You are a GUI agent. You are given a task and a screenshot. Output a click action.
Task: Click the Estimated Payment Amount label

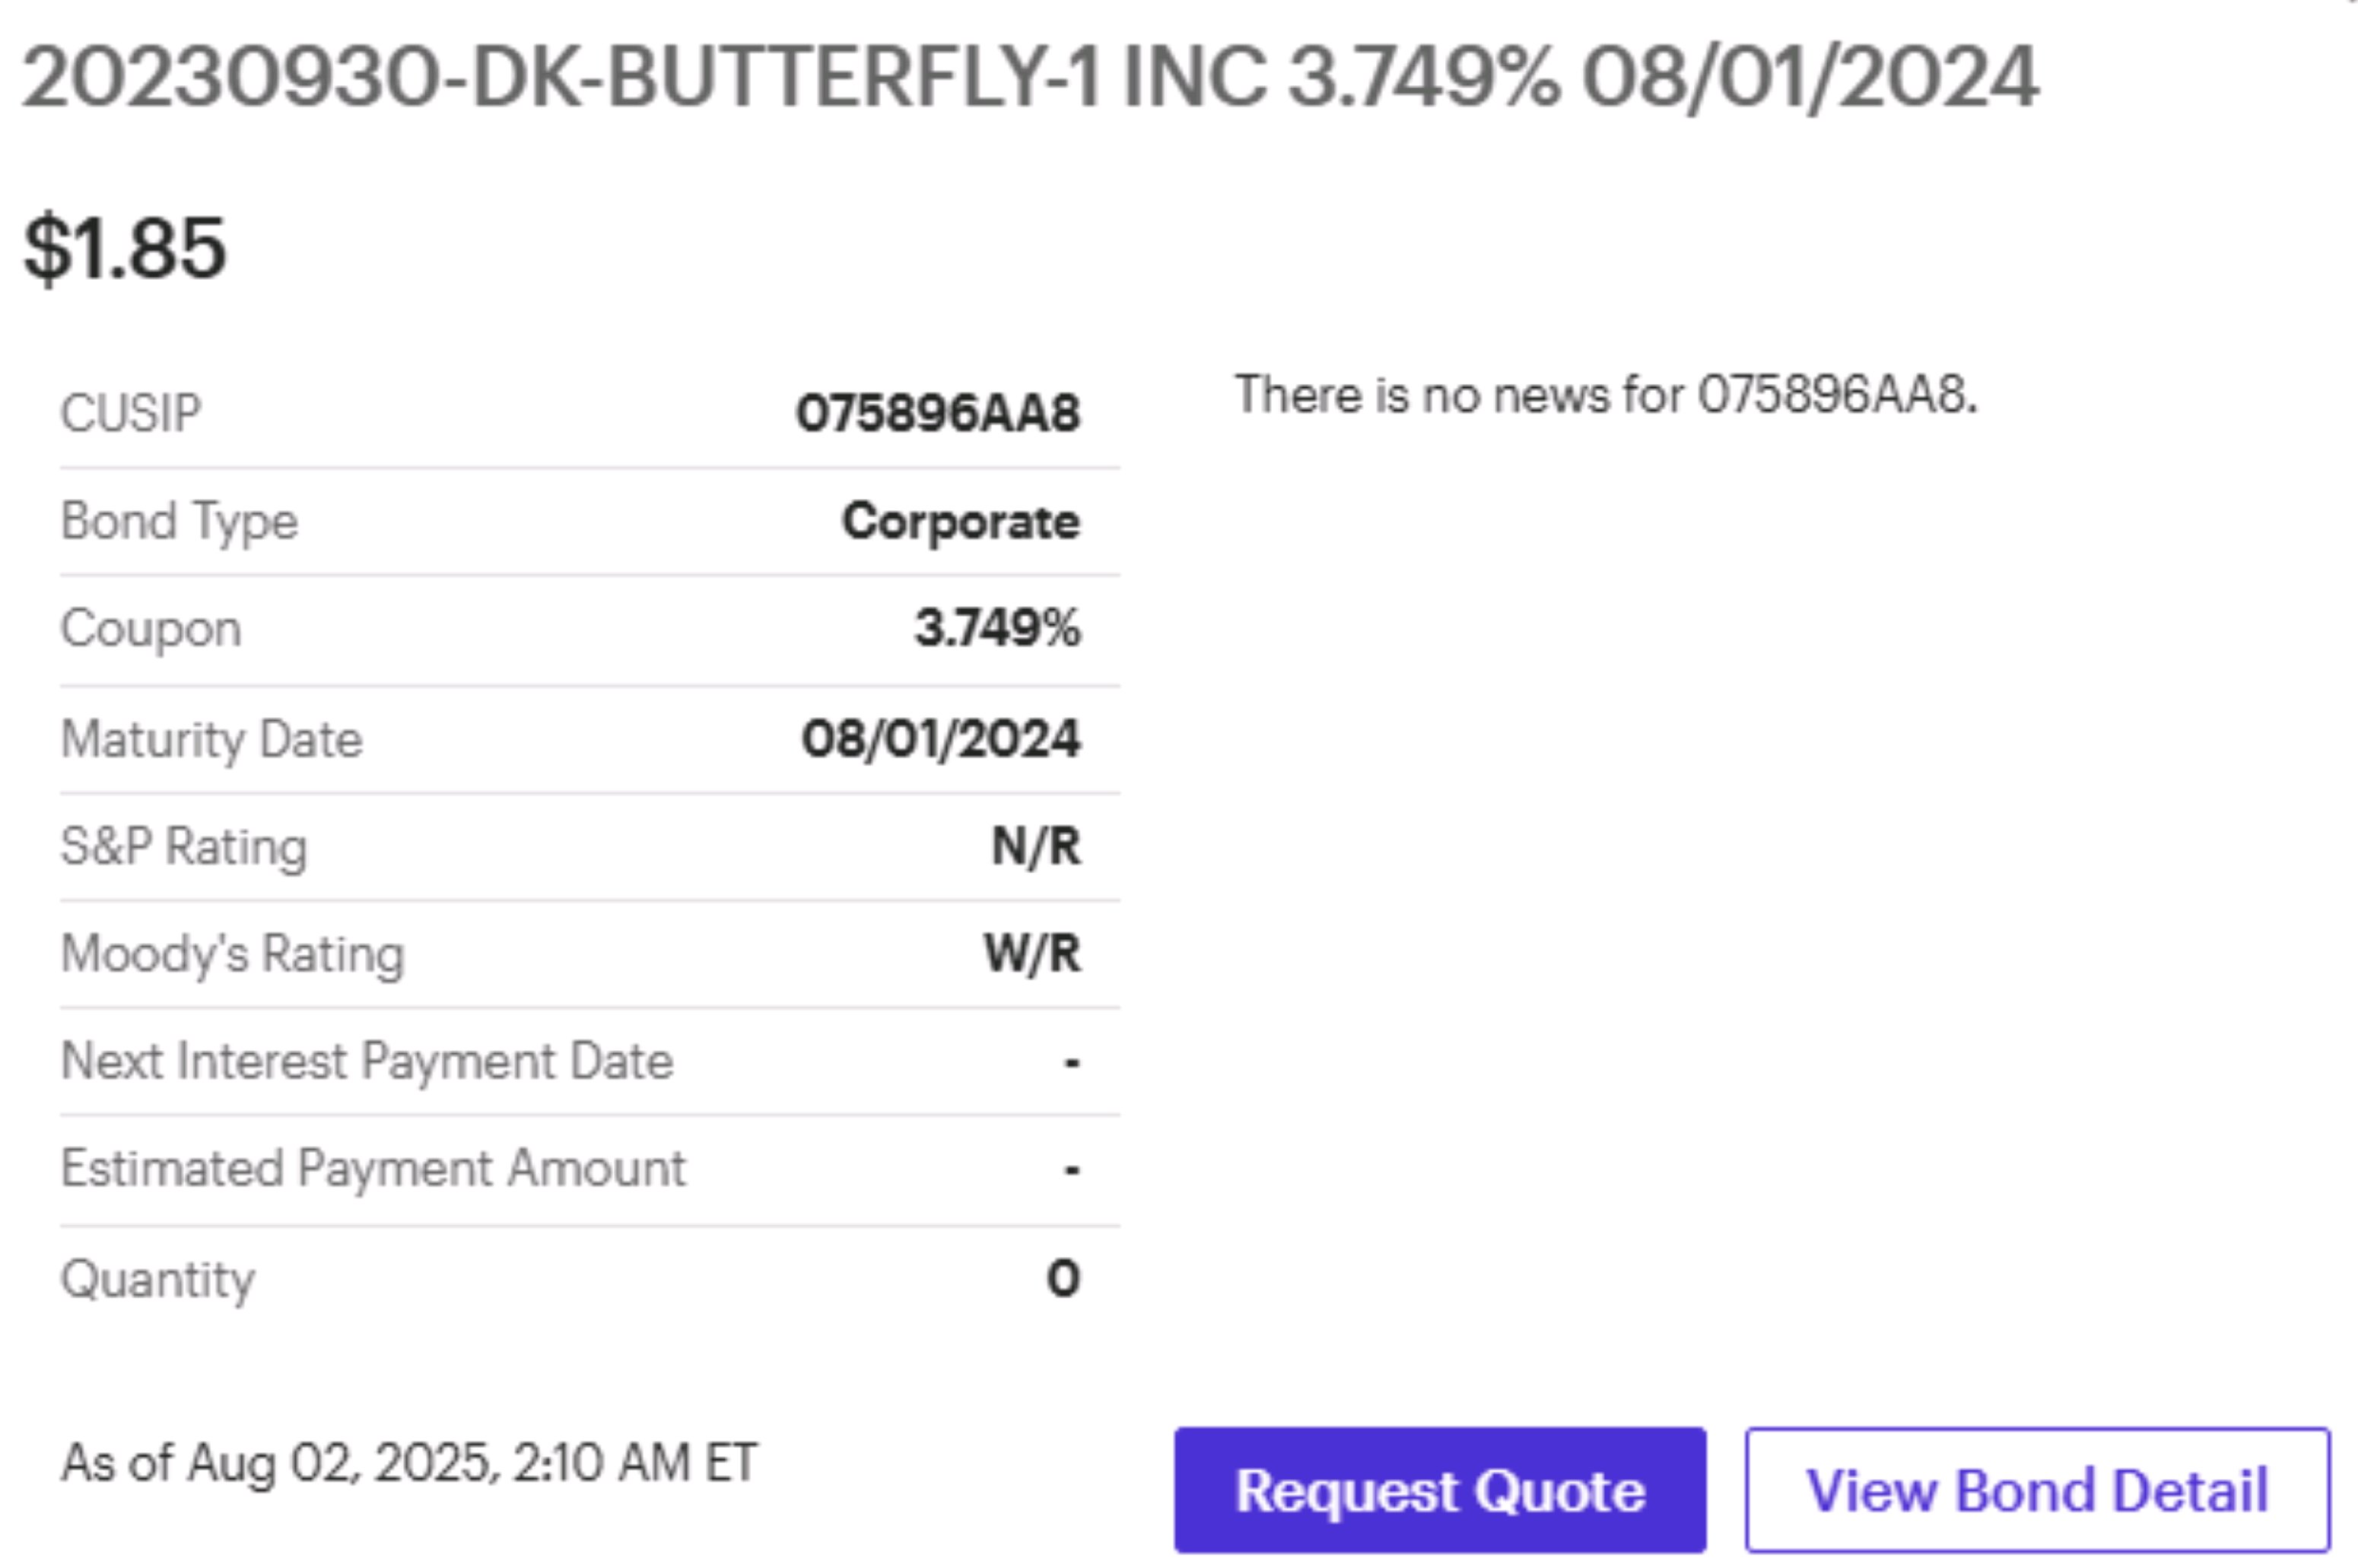pyautogui.click(x=373, y=1168)
